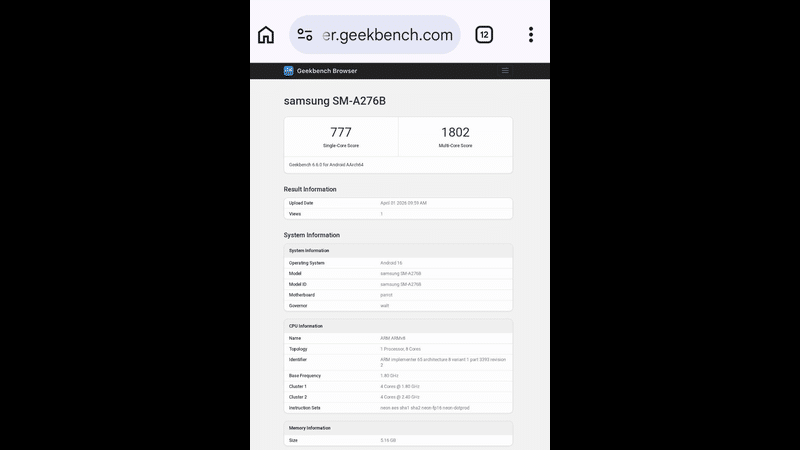Click the 'Upload Date' row label
The height and width of the screenshot is (450, 800).
pyautogui.click(x=301, y=203)
